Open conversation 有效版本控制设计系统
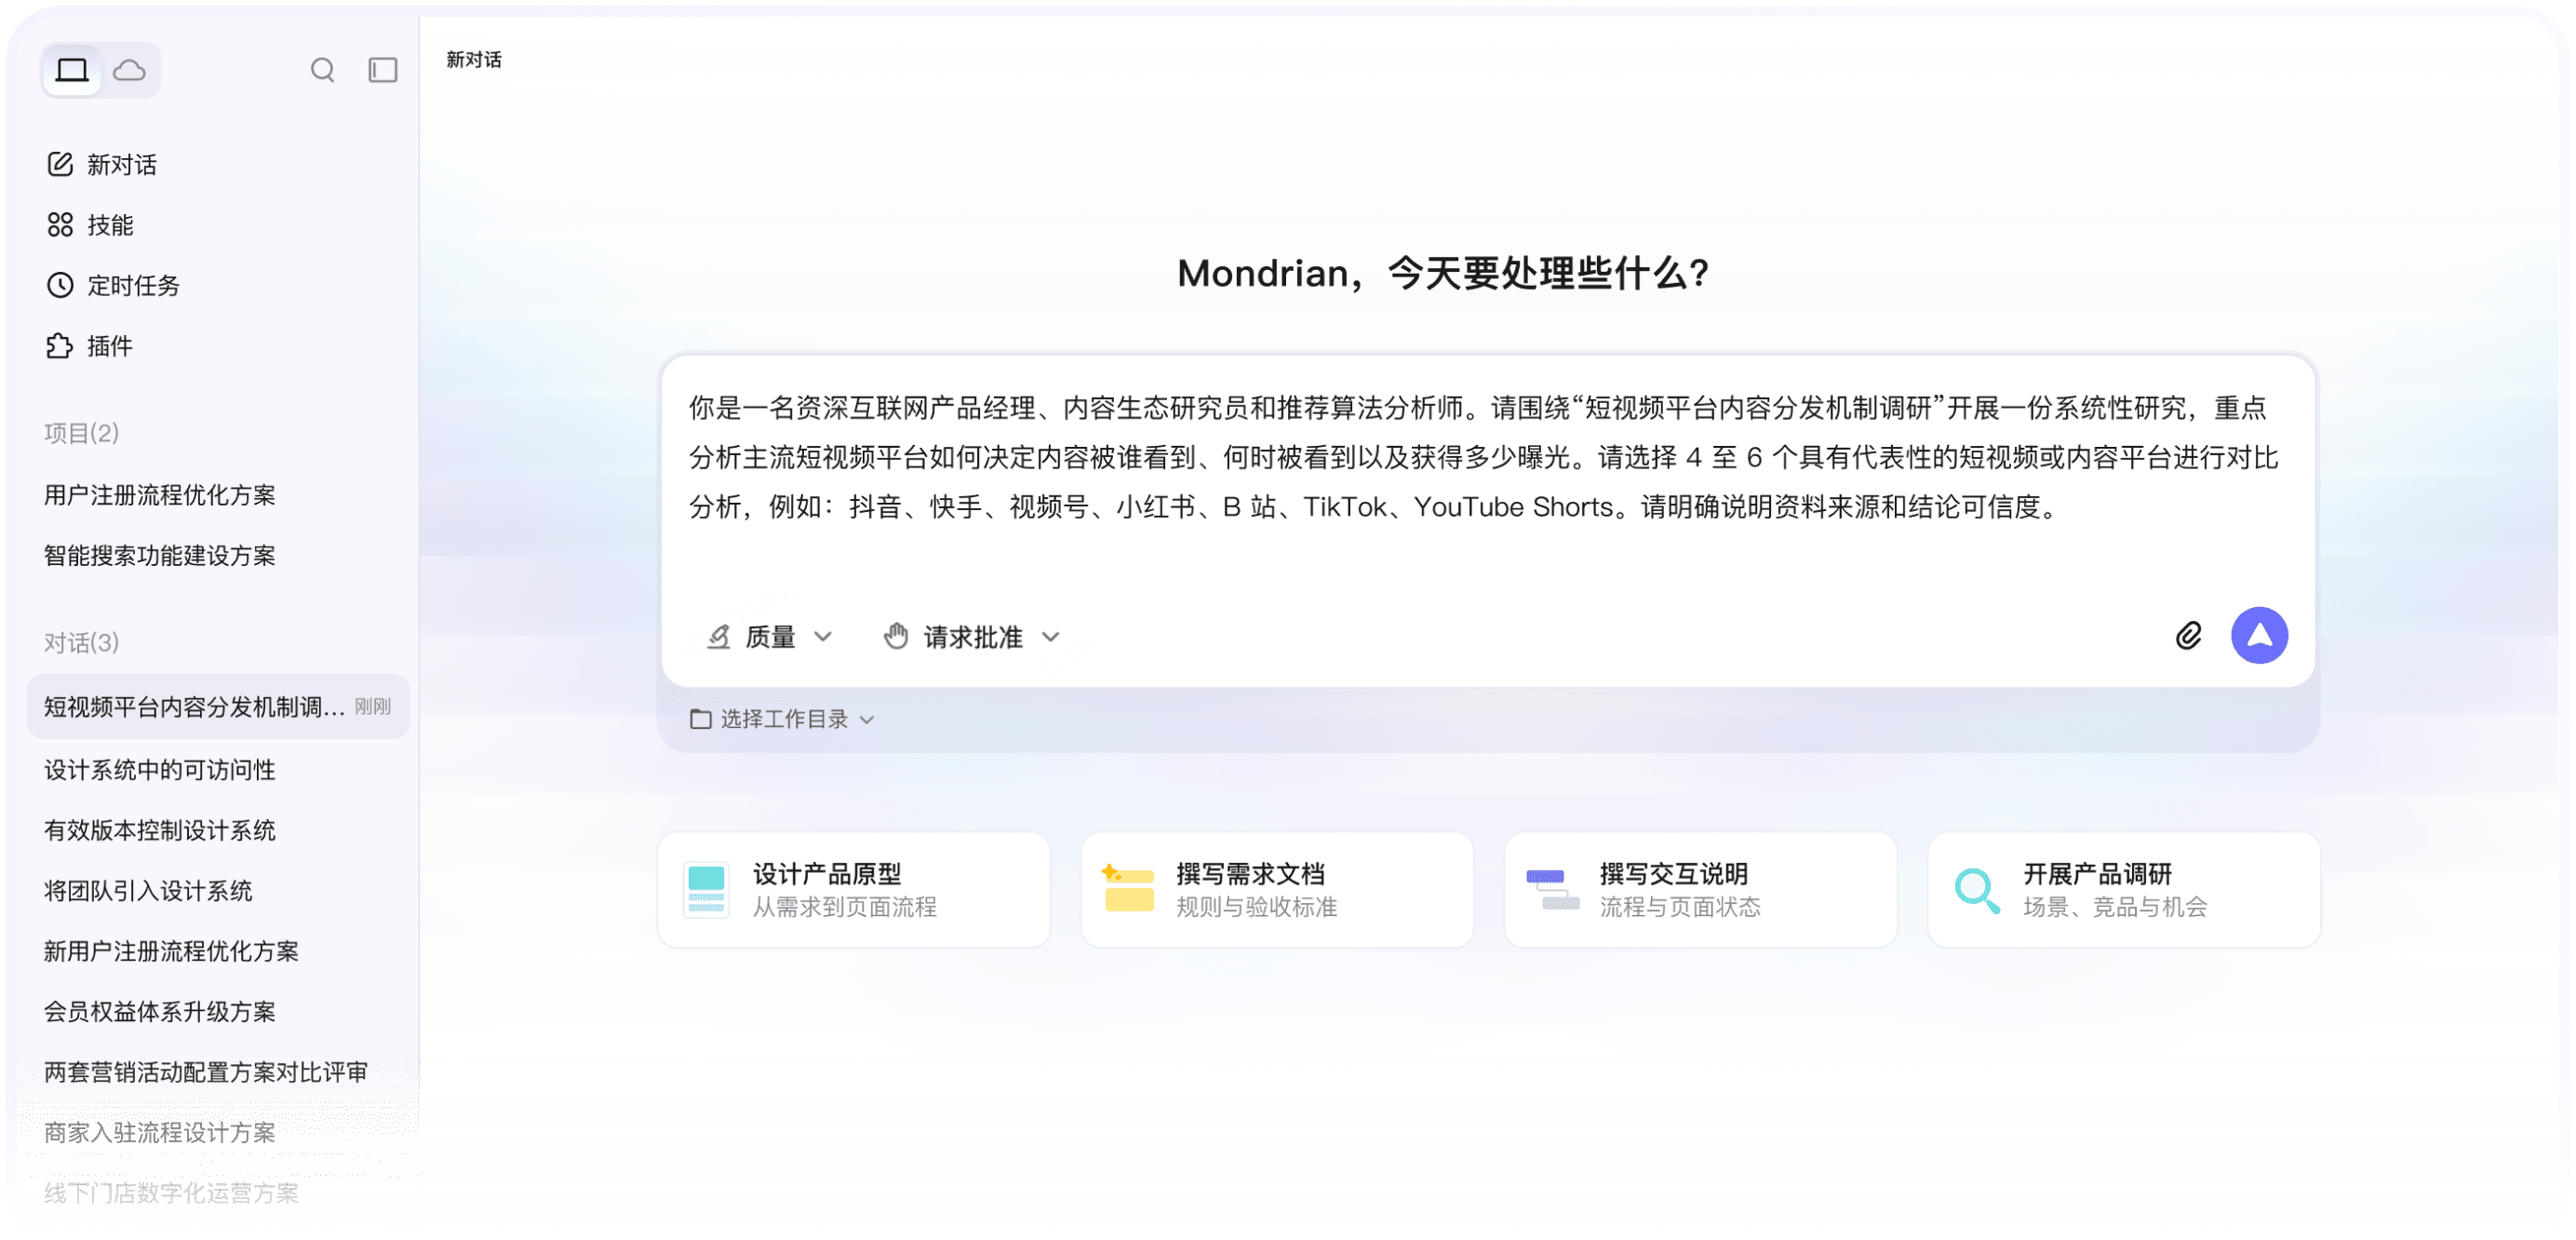Viewport: 2576px width, 1240px height. point(160,831)
